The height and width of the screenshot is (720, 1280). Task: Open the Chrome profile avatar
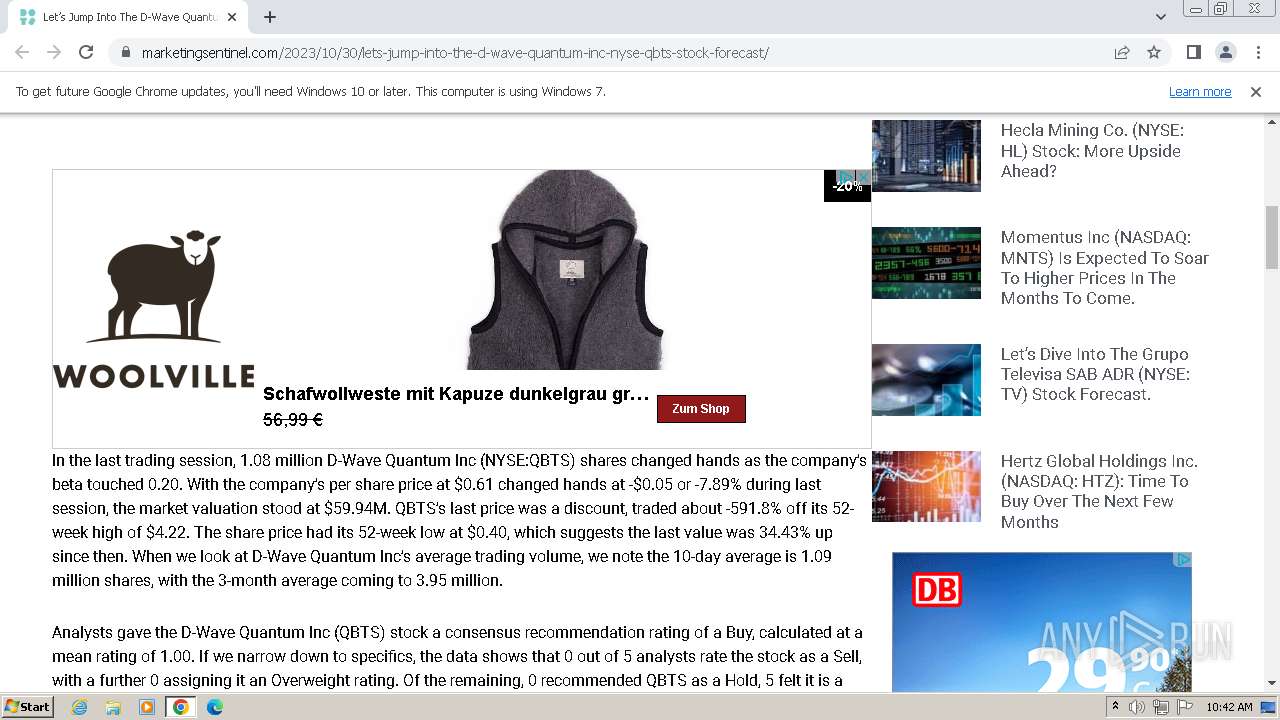point(1225,52)
